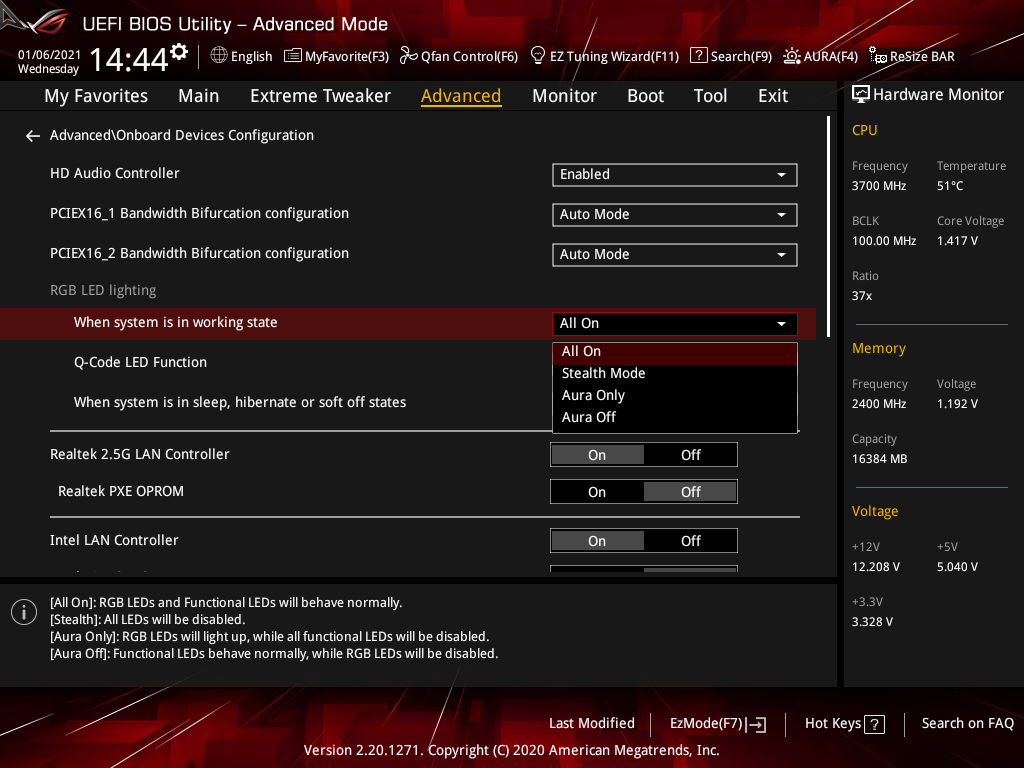Screen dimensions: 1024x768
Task: Switch to My Favorites tab
Action: click(x=96, y=96)
